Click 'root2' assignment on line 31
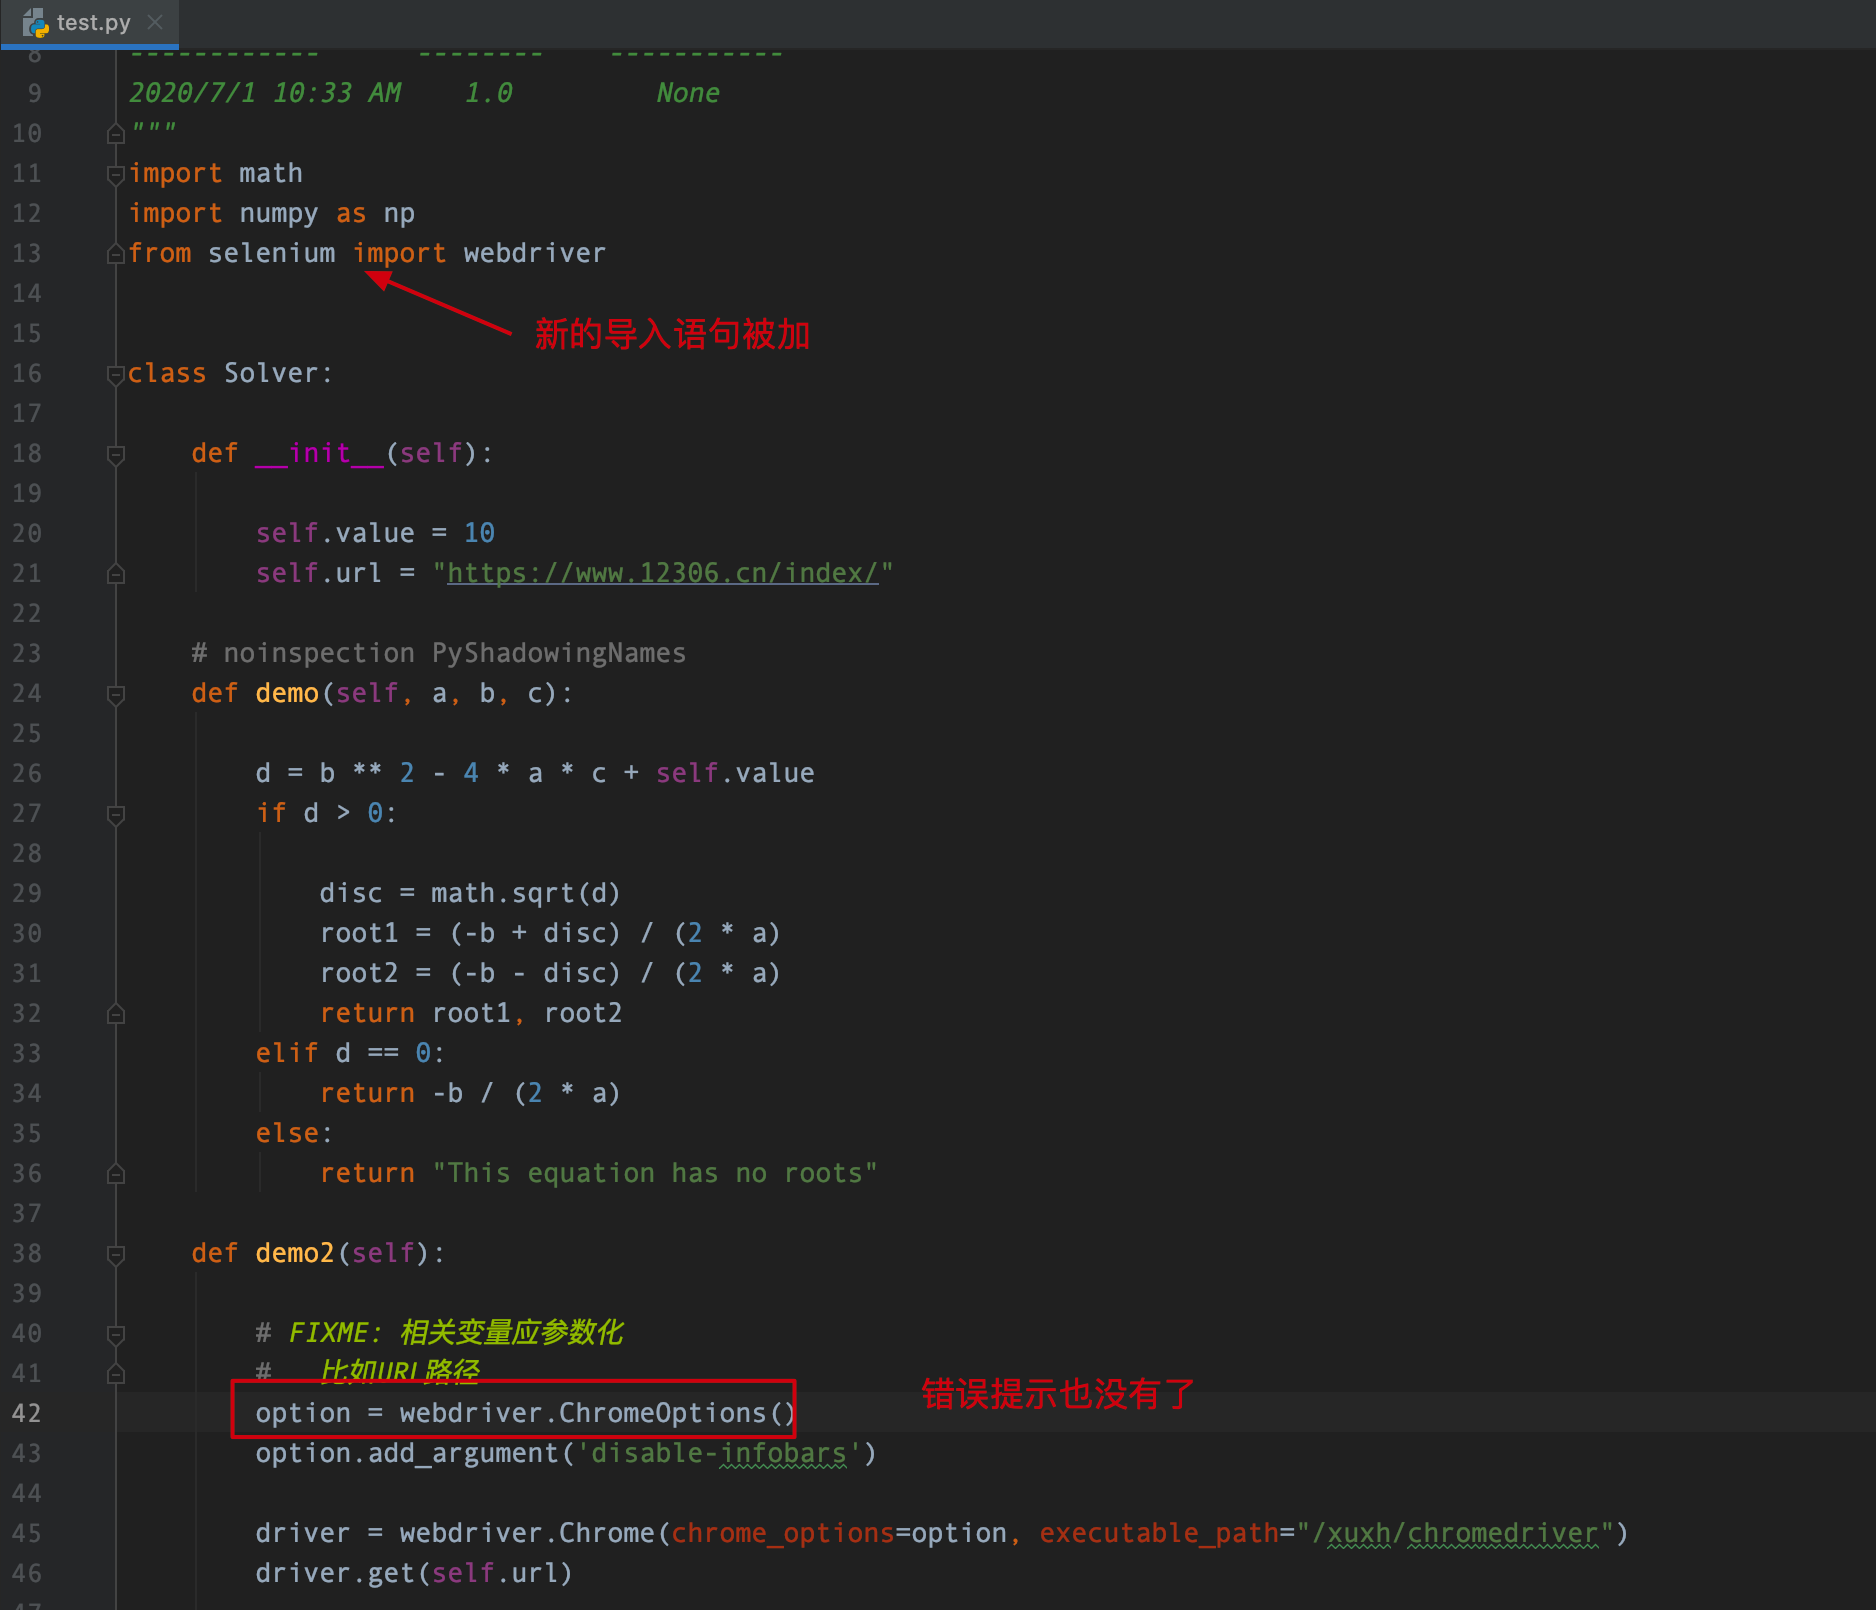The image size is (1876, 1610). coord(359,973)
